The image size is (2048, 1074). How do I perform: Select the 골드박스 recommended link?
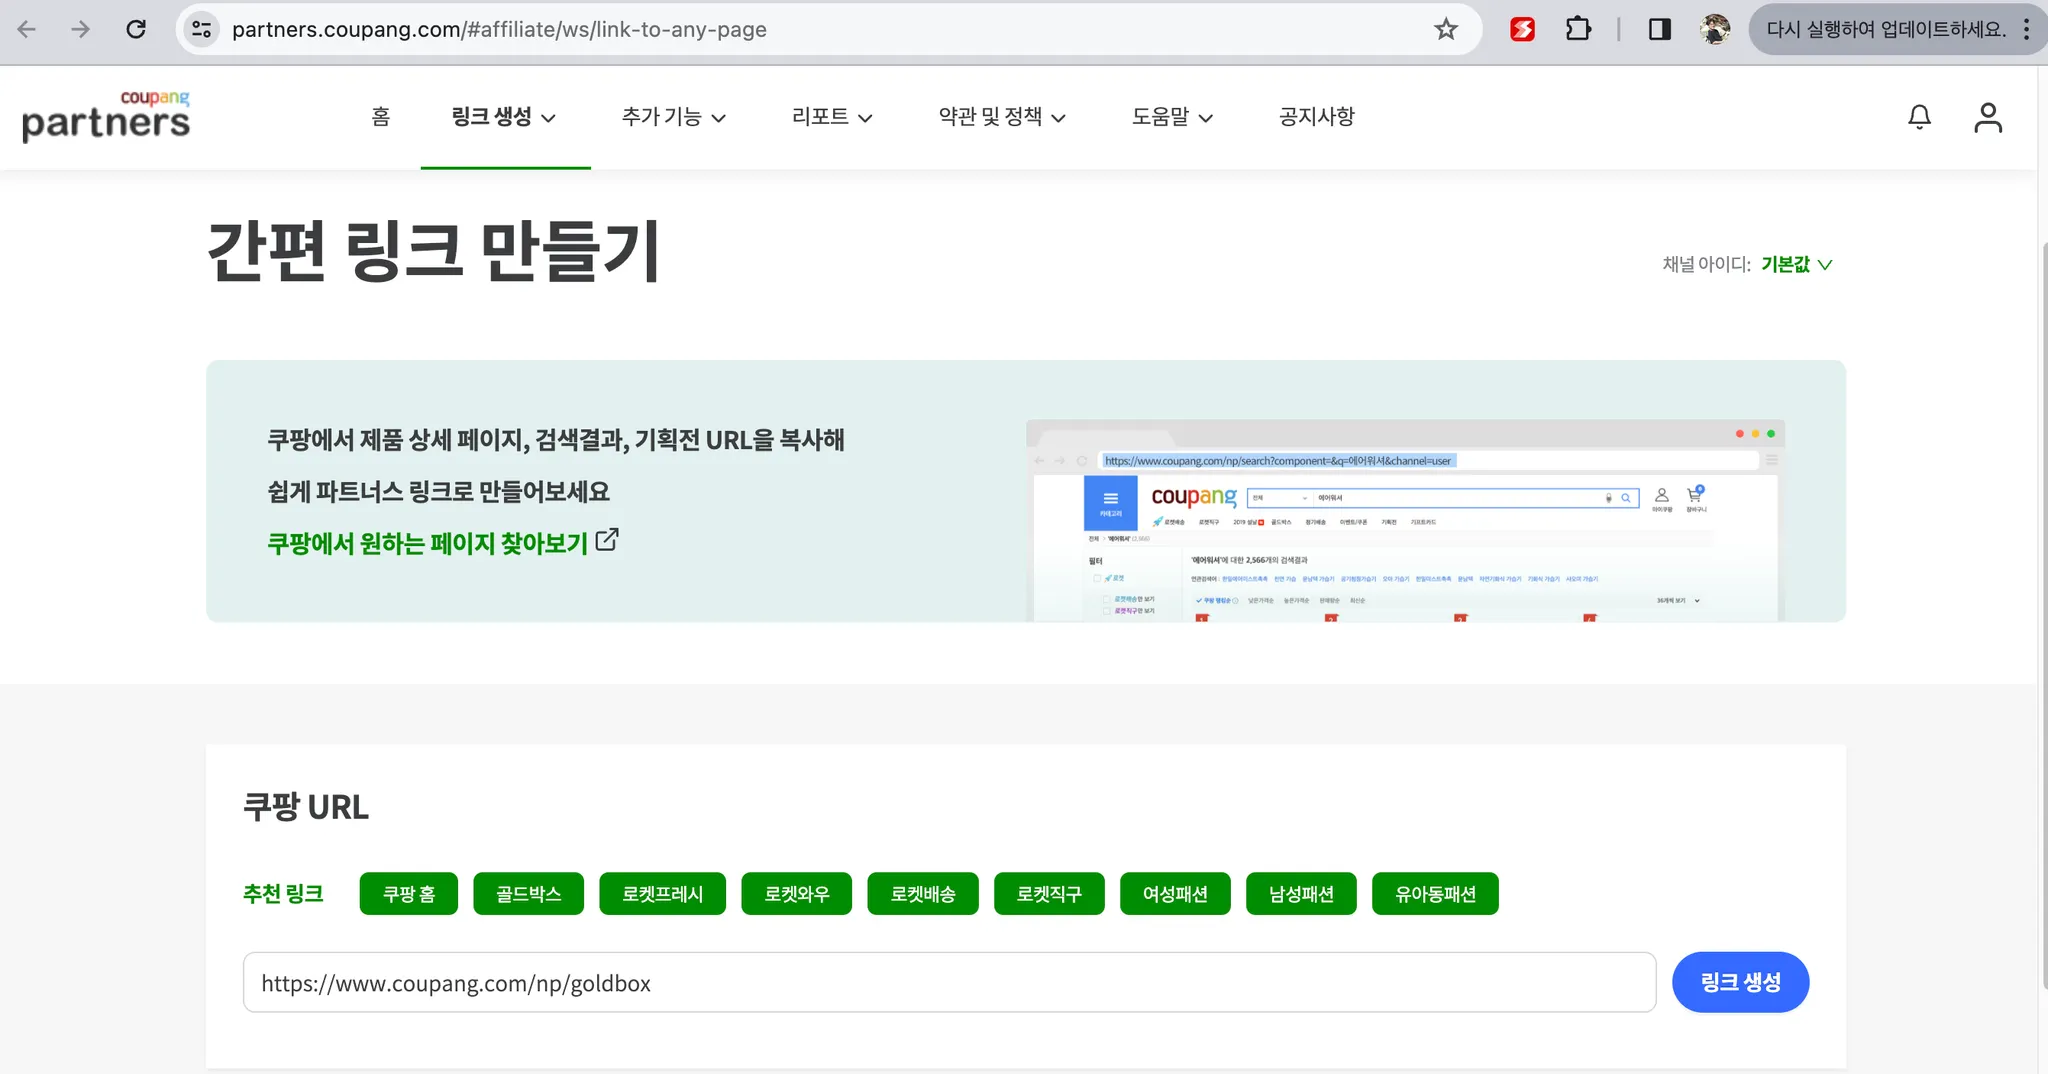click(x=529, y=894)
